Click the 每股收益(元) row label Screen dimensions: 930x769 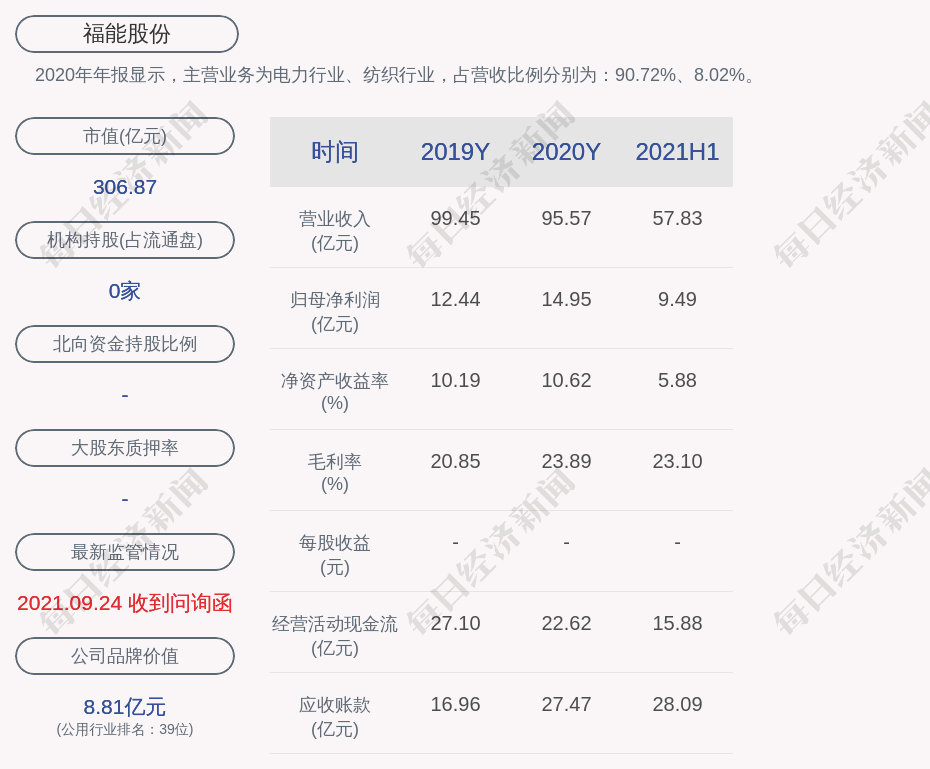tap(335, 554)
